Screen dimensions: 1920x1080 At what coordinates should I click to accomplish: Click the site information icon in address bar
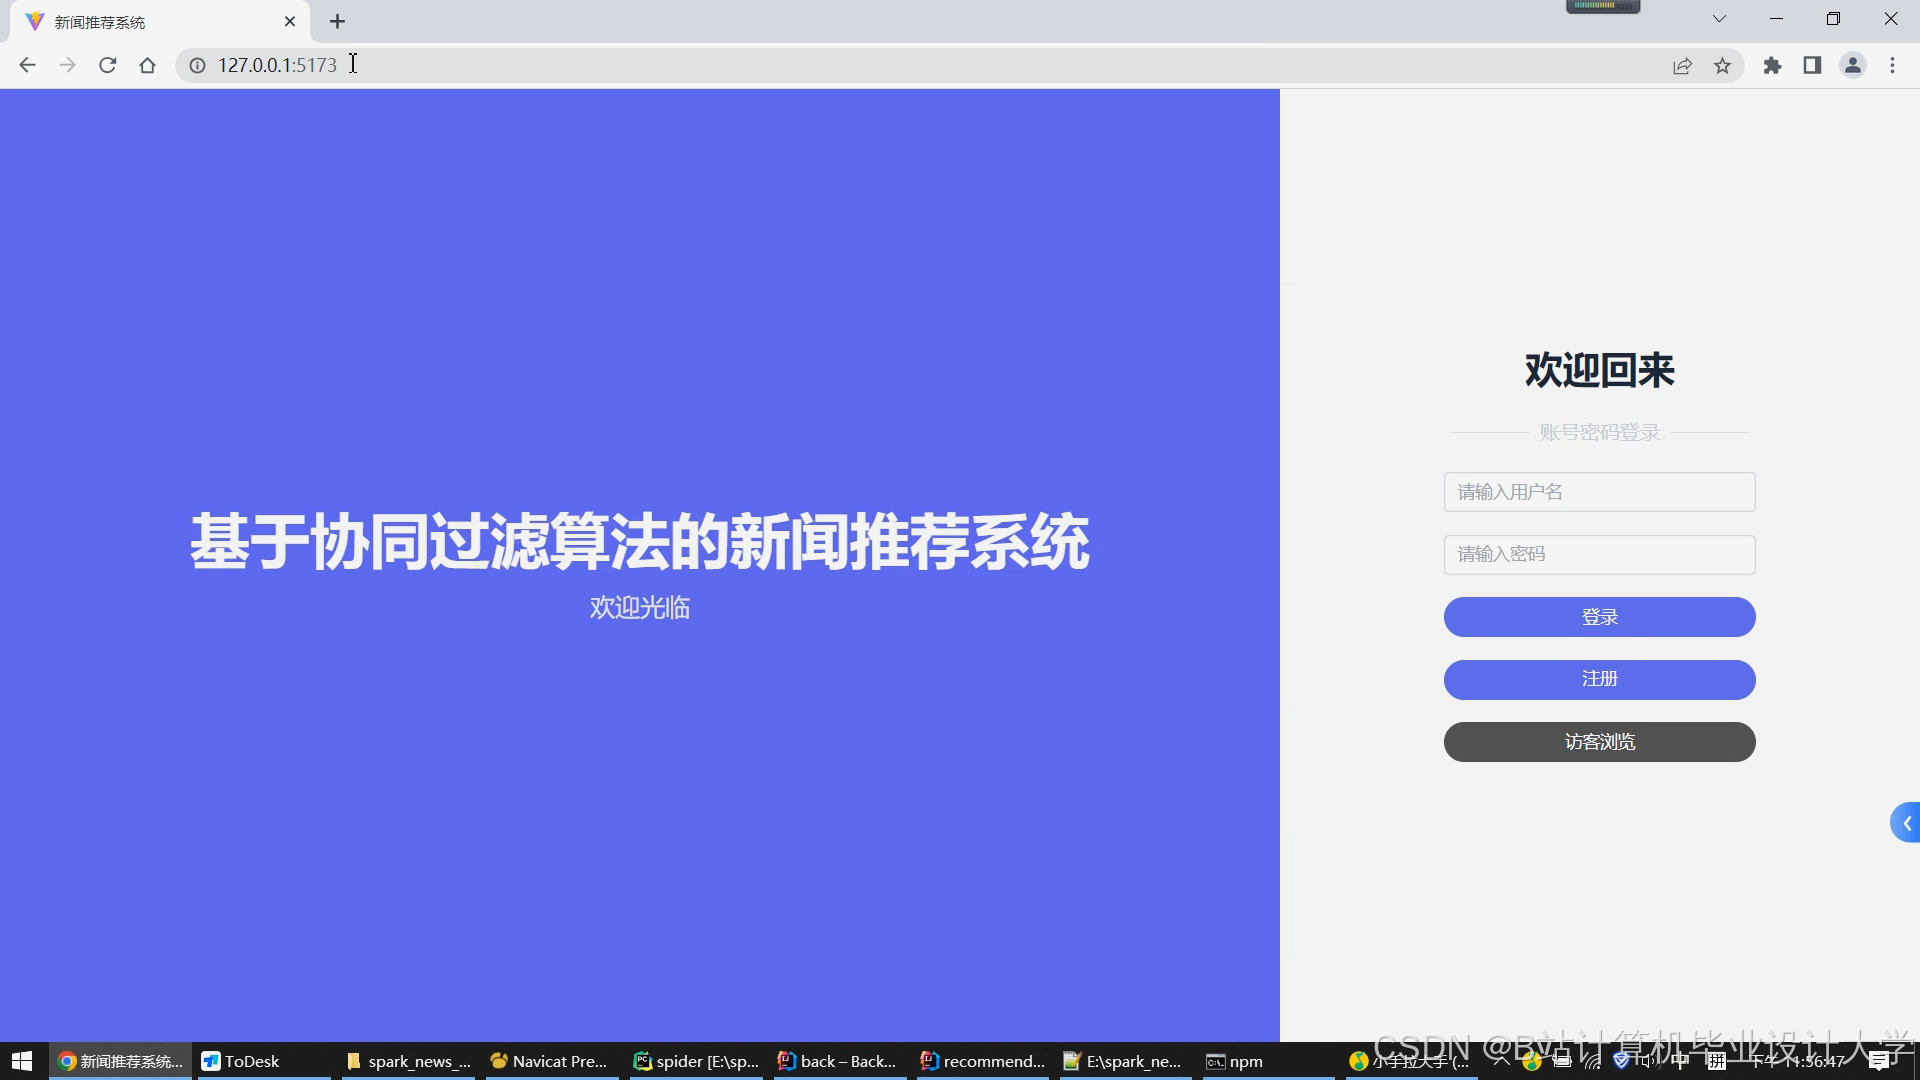coord(198,65)
